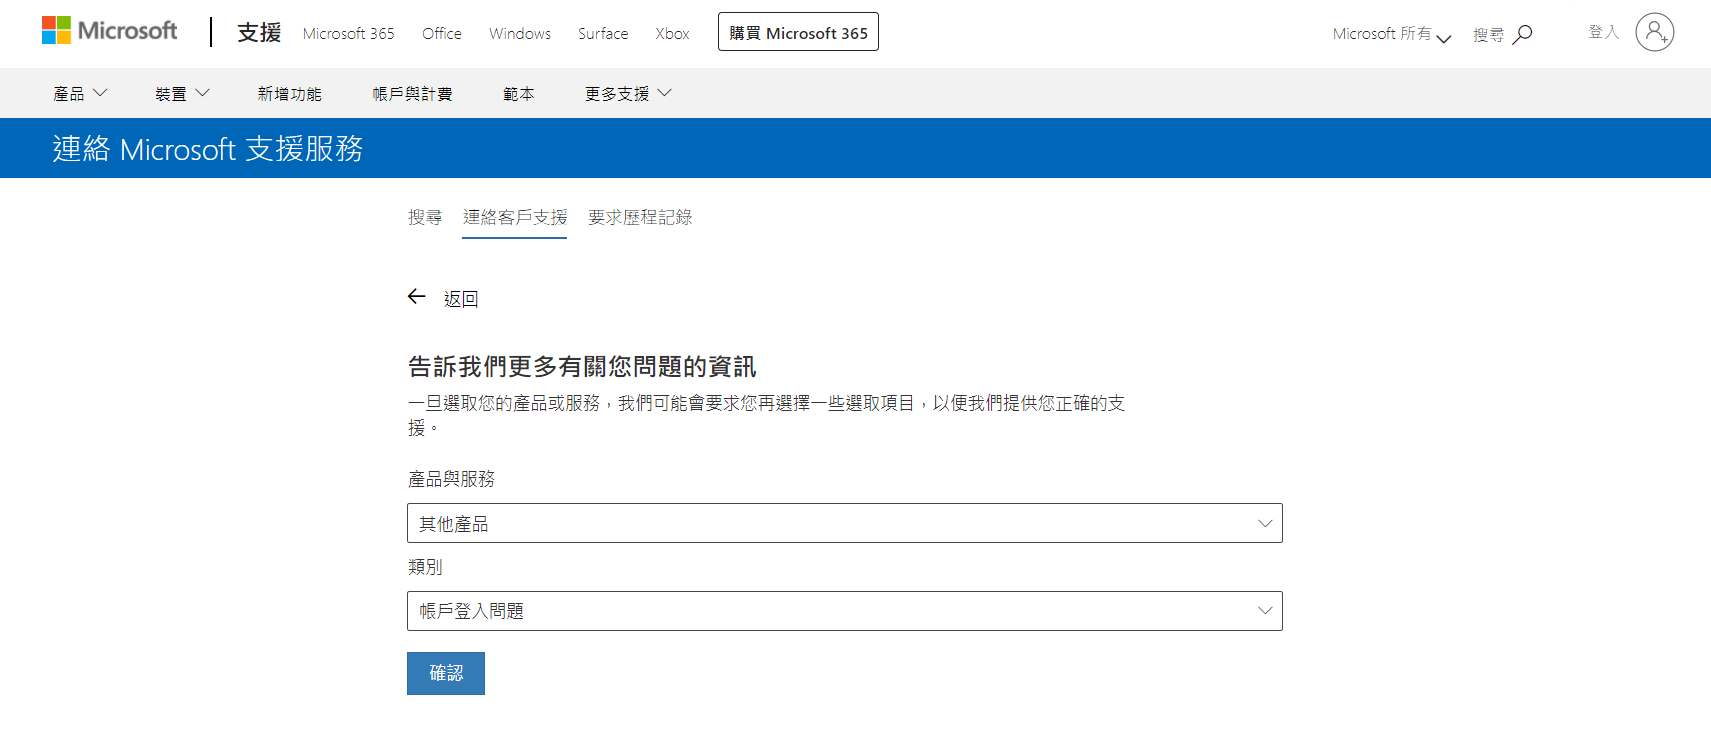Open 範本 navigation item
Image resolution: width=1711 pixels, height=740 pixels.
pos(518,94)
